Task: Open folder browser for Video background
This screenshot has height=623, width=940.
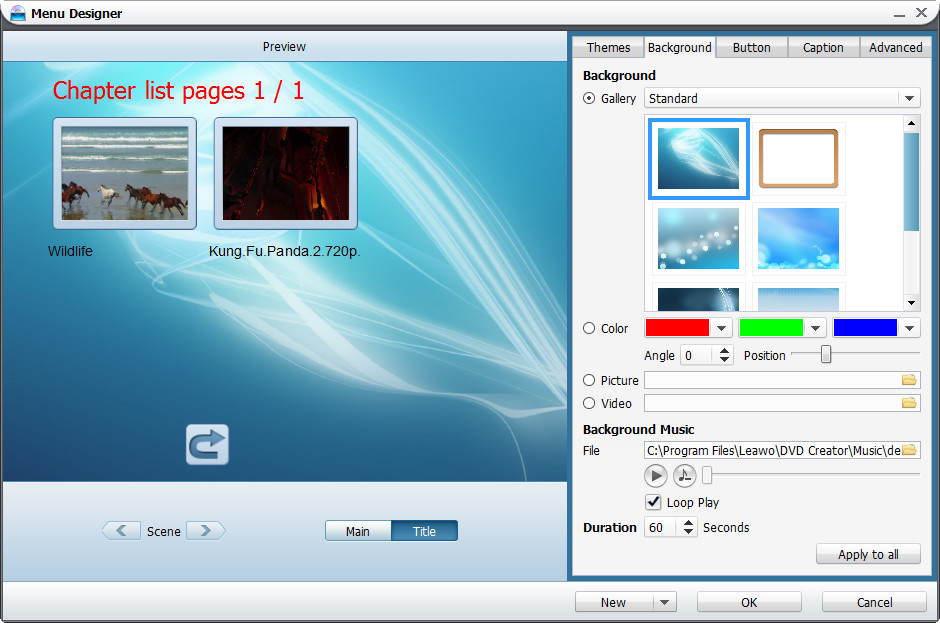Action: (909, 403)
